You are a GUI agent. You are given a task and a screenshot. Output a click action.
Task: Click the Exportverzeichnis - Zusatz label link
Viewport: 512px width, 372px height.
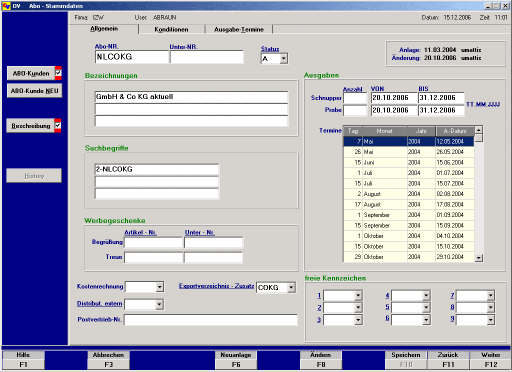coord(216,286)
